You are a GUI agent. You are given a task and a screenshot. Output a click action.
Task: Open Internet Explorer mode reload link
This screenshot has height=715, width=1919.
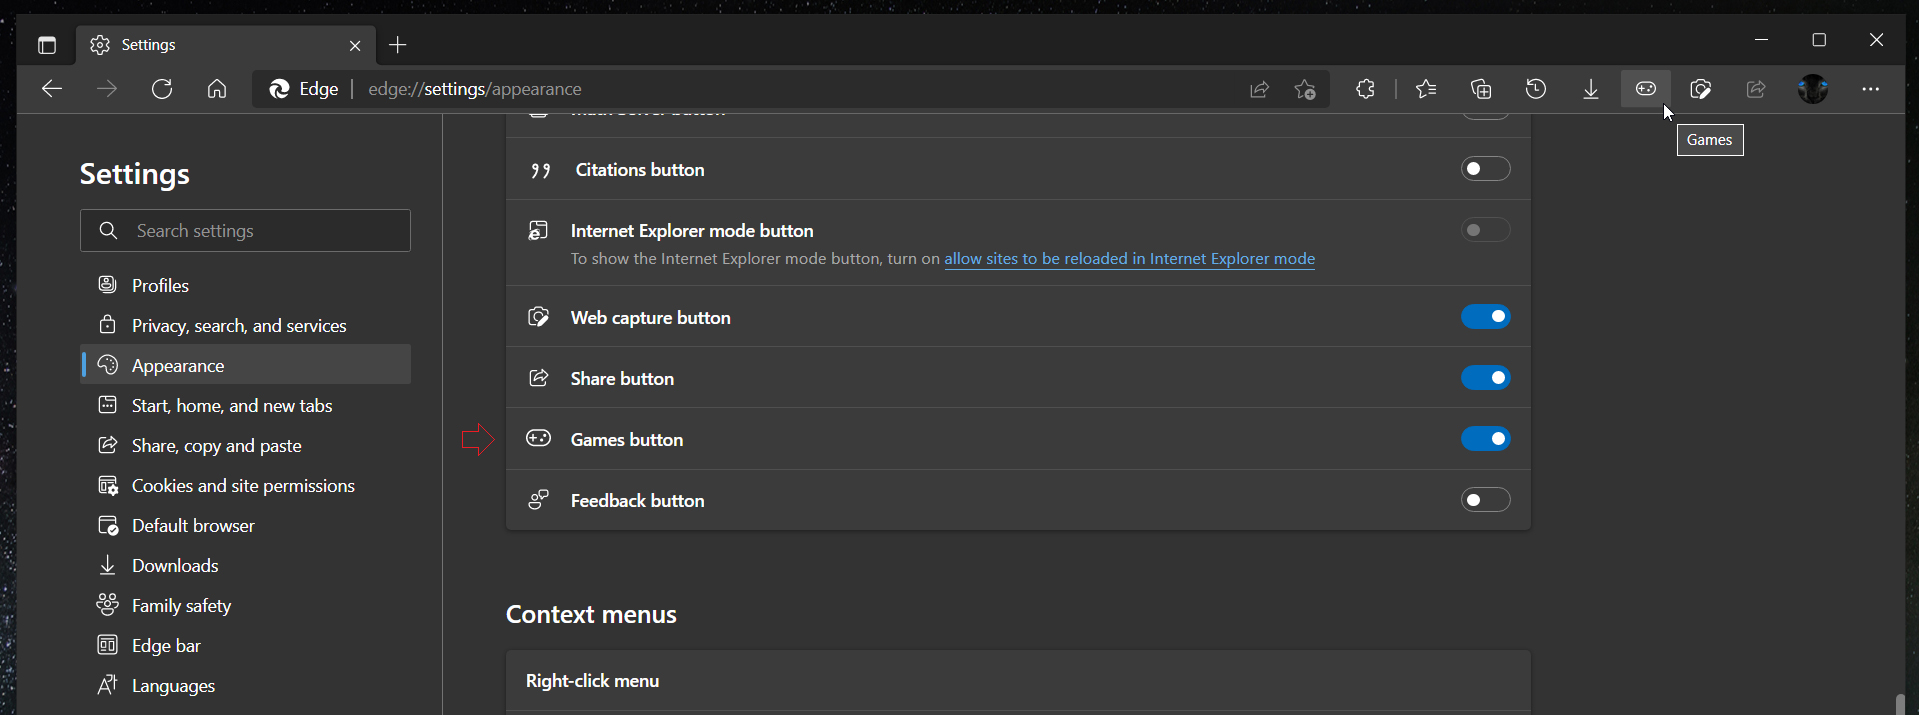click(x=1129, y=259)
